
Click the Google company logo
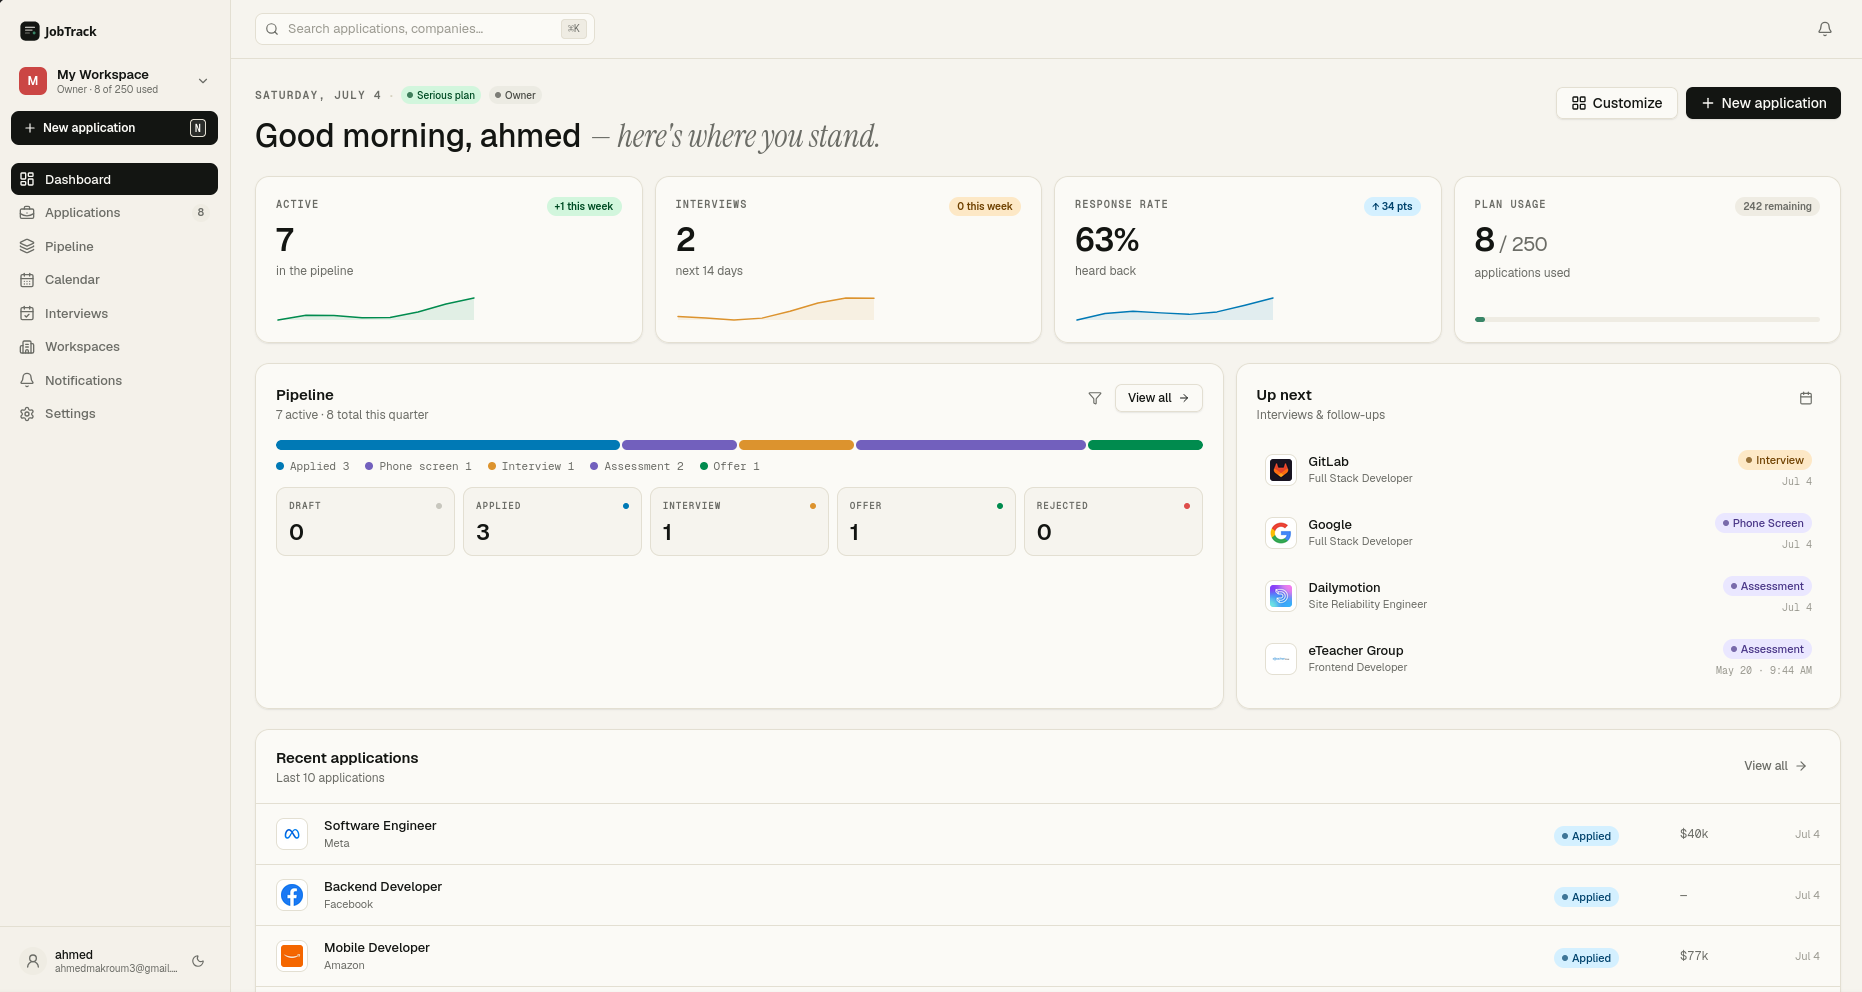pos(1281,533)
